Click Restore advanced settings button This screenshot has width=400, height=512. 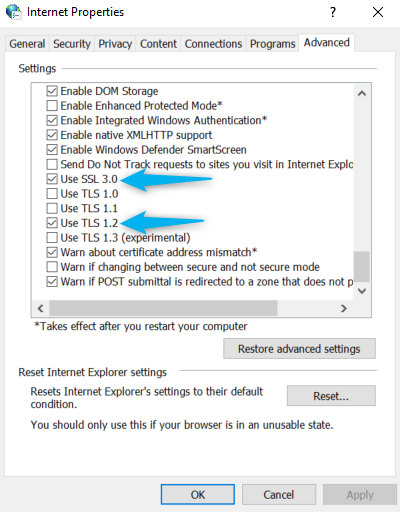click(x=299, y=349)
